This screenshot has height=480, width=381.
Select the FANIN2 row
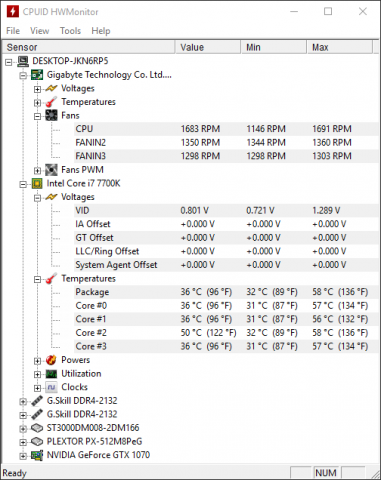coord(226,143)
